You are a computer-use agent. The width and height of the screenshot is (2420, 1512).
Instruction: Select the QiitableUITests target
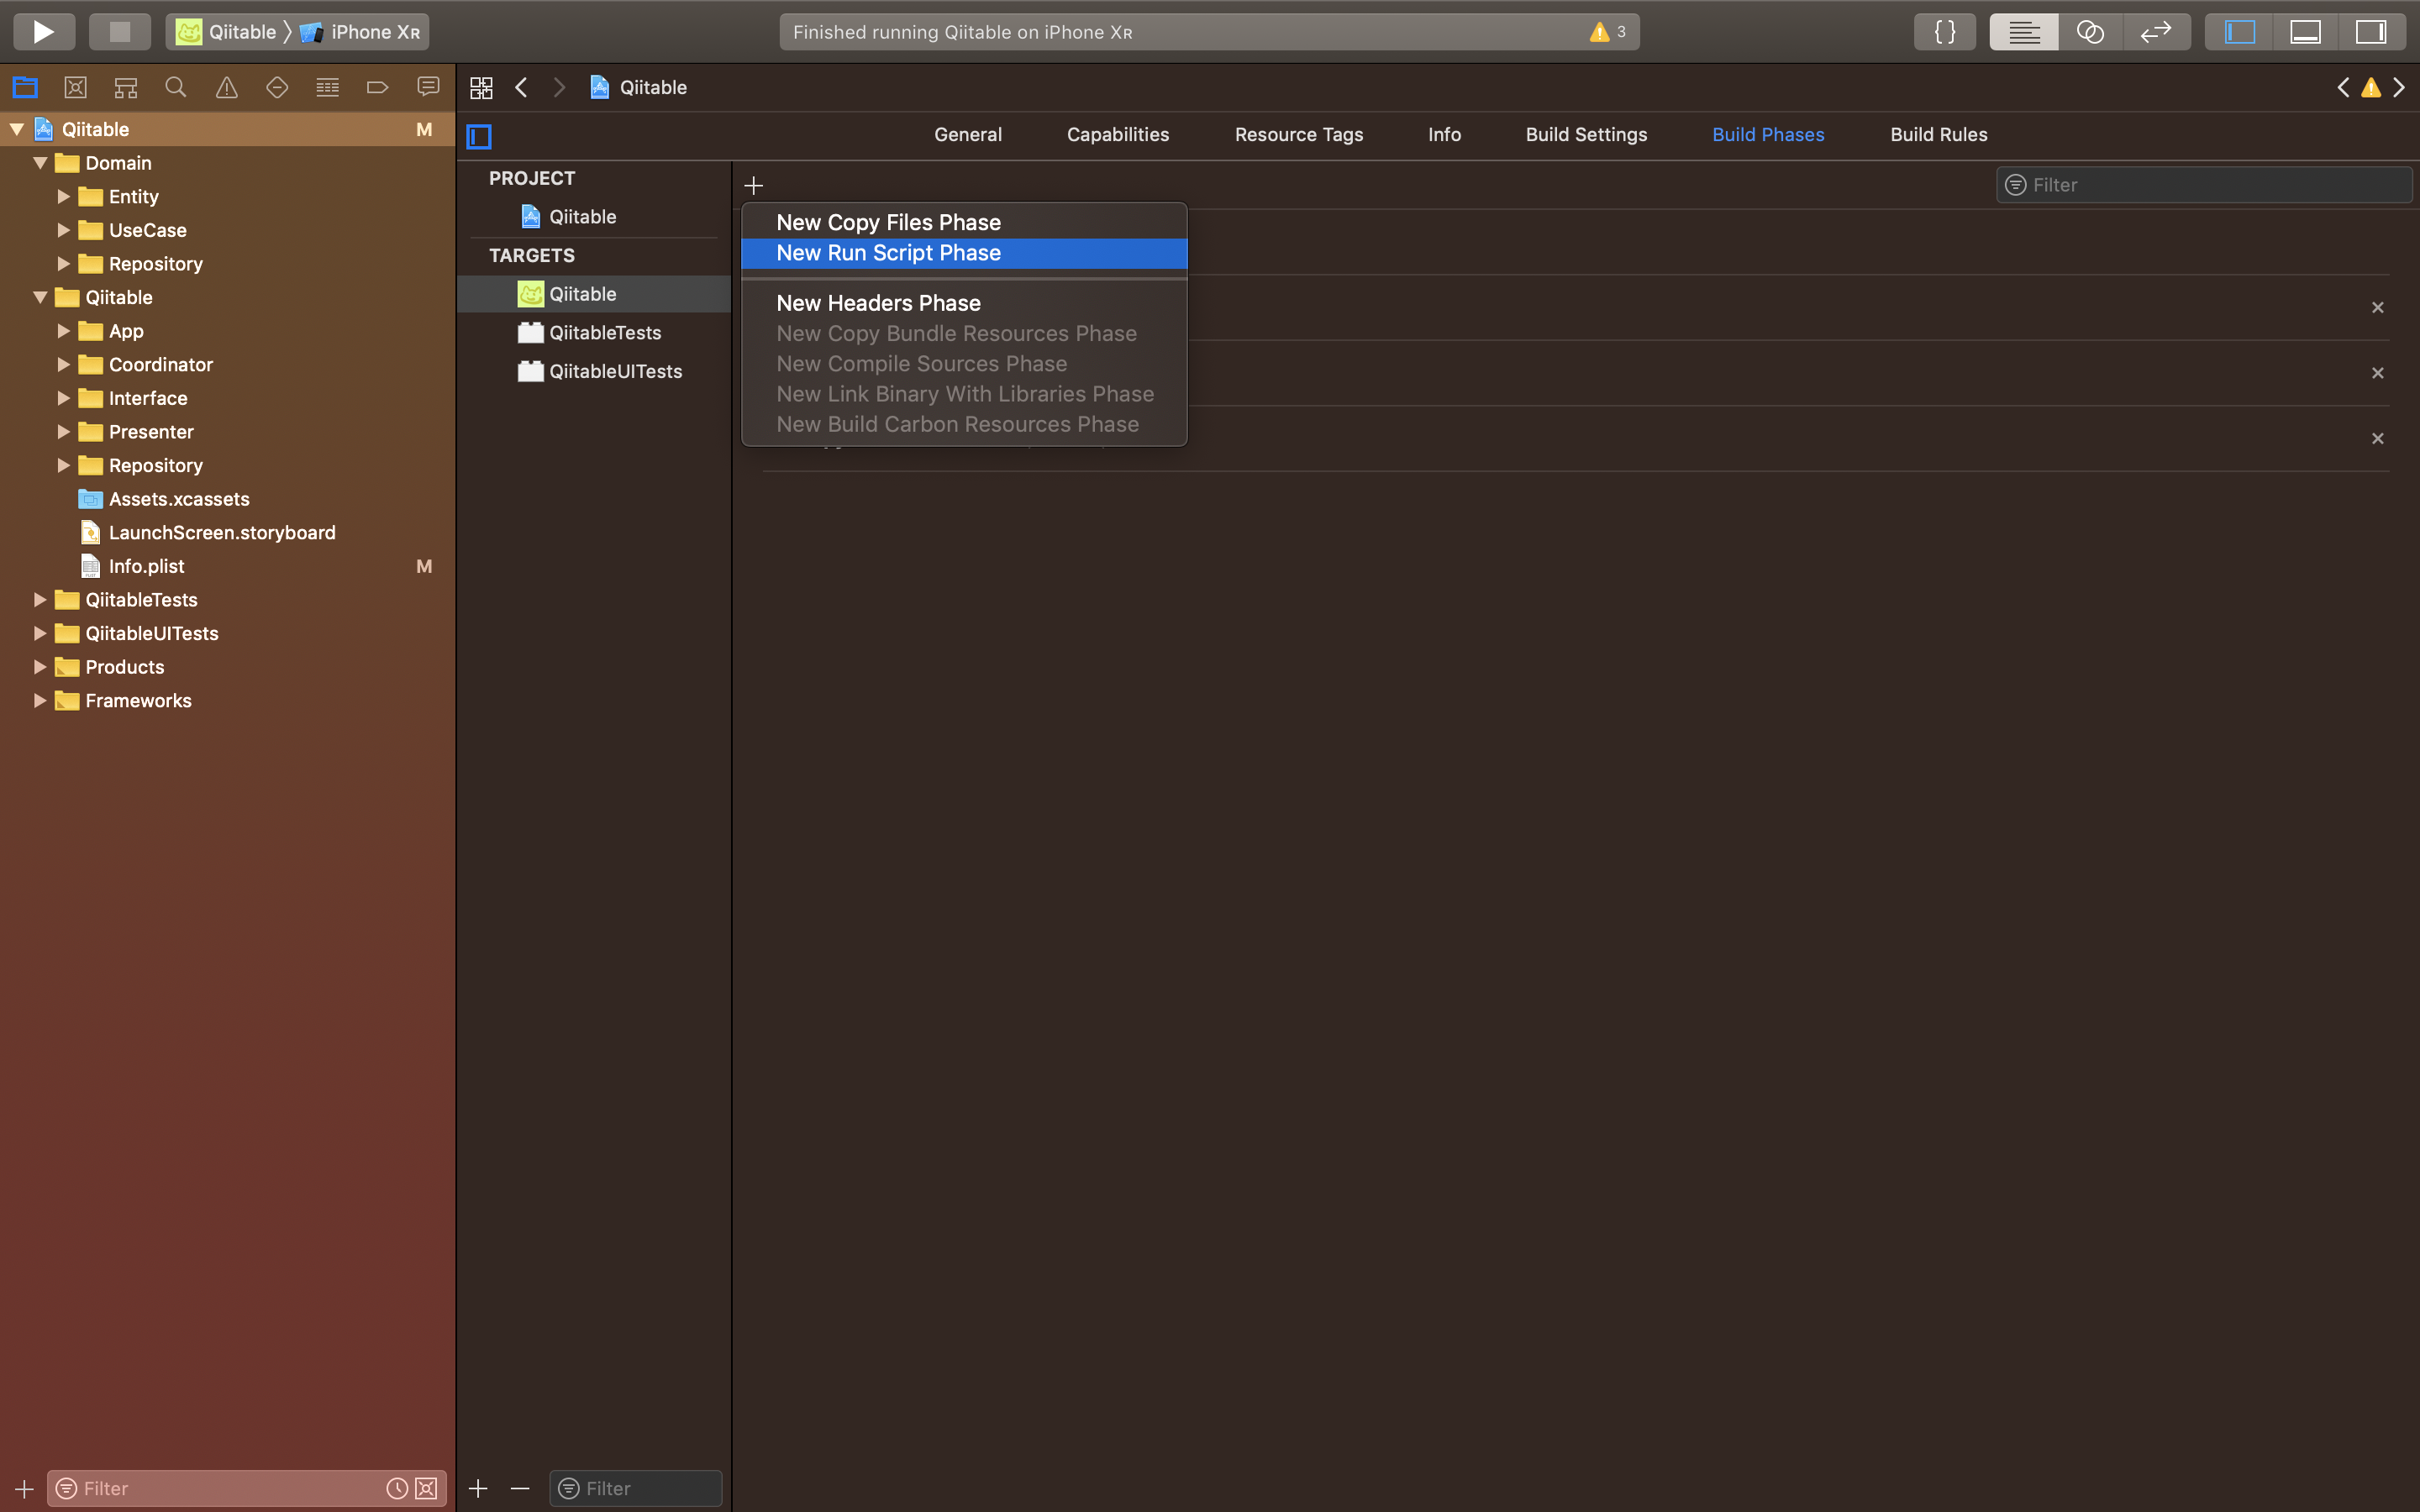615,371
